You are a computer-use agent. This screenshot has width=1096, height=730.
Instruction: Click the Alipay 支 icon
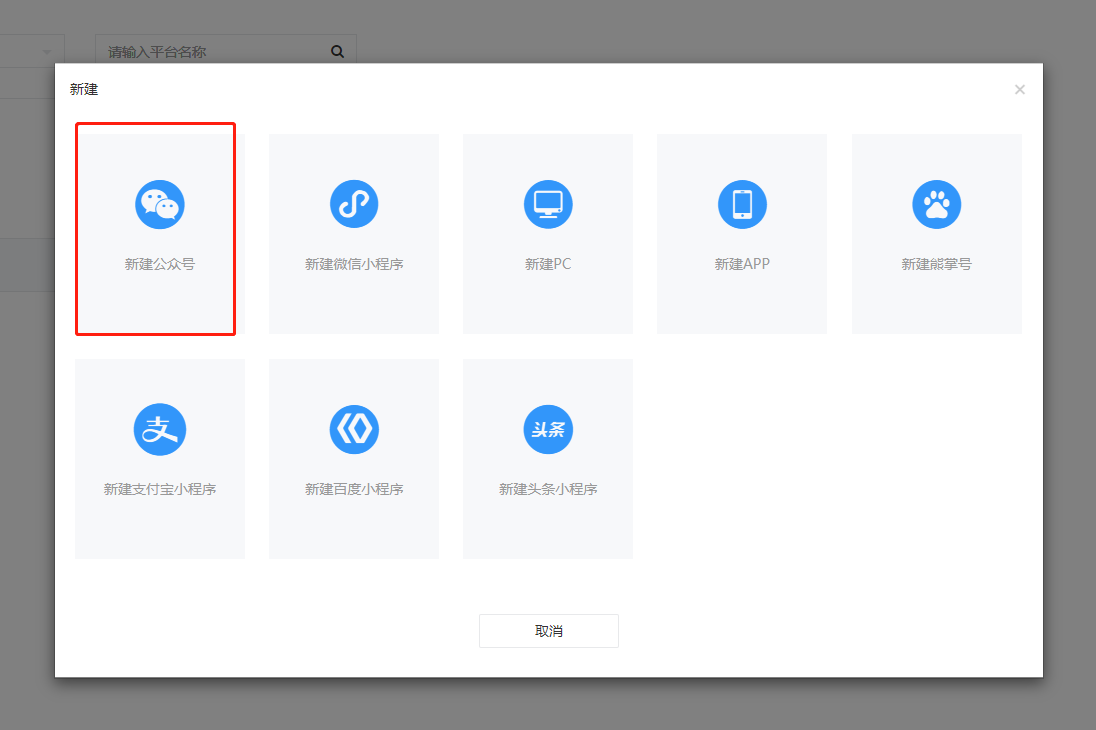(x=160, y=429)
